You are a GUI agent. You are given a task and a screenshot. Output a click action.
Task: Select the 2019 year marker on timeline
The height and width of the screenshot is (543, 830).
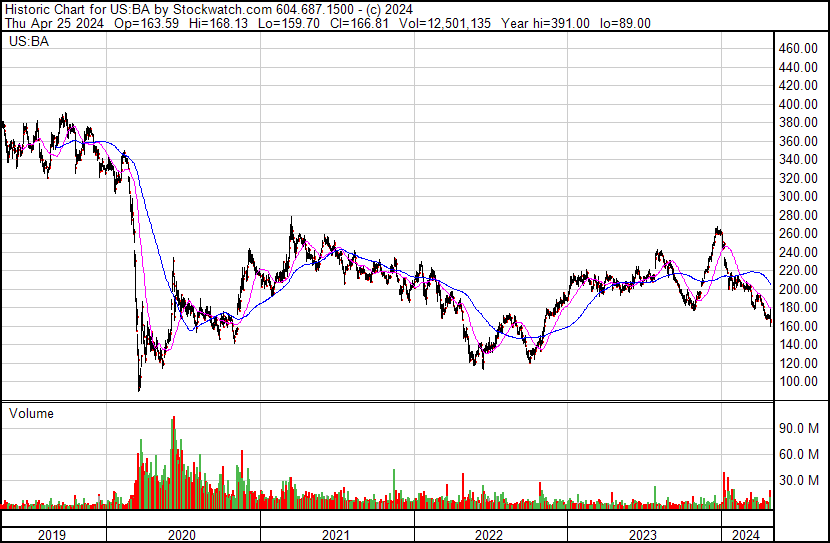coord(52,534)
